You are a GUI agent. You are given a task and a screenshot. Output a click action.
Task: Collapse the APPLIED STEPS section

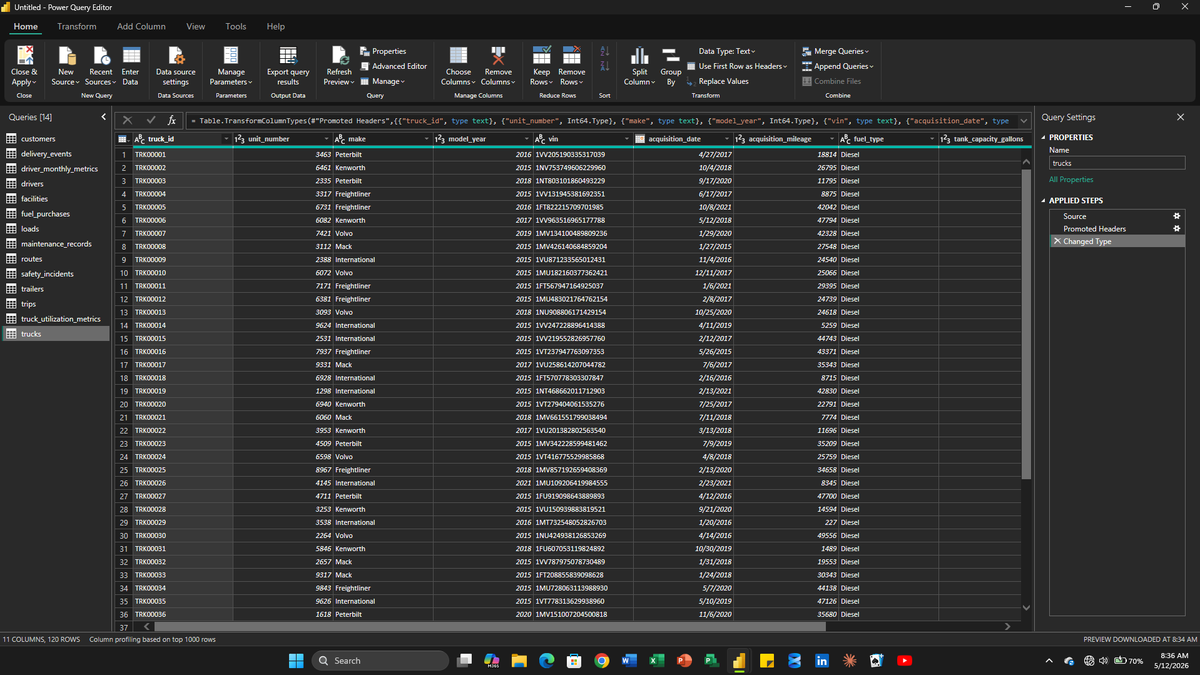[x=1044, y=201]
